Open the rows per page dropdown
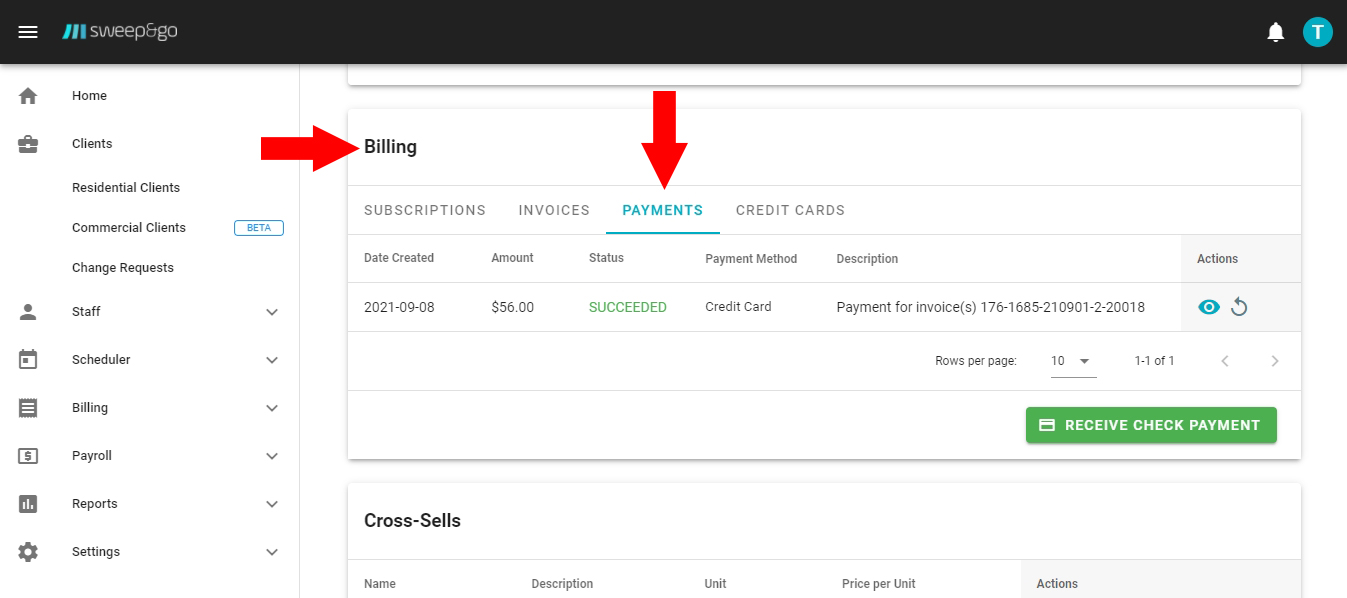 coord(1072,361)
